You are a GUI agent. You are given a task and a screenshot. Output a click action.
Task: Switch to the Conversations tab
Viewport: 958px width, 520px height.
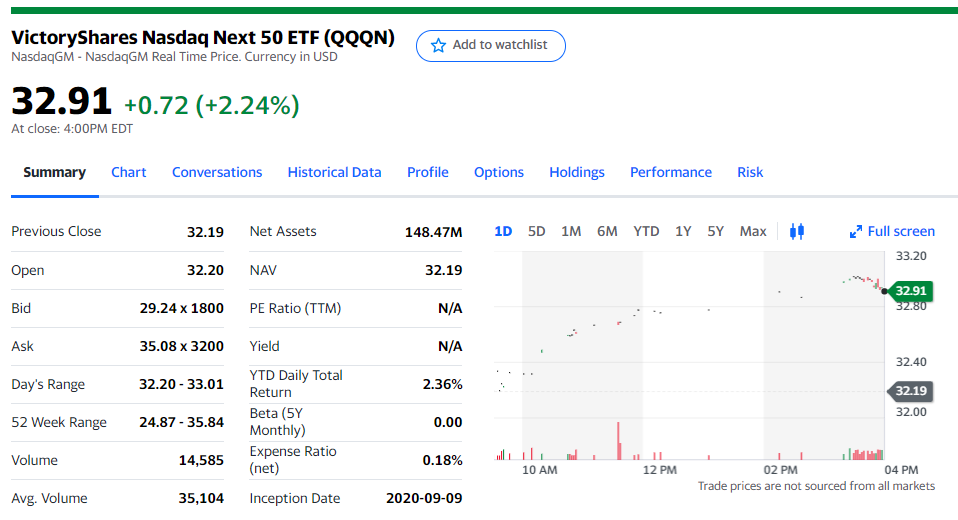217,172
